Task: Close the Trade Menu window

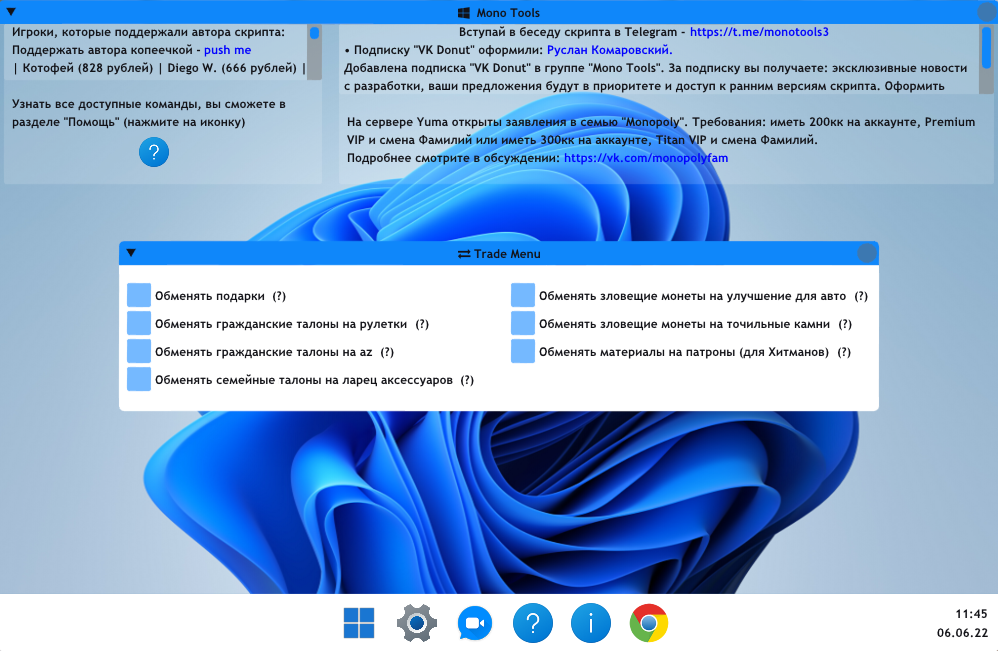Action: click(x=867, y=253)
